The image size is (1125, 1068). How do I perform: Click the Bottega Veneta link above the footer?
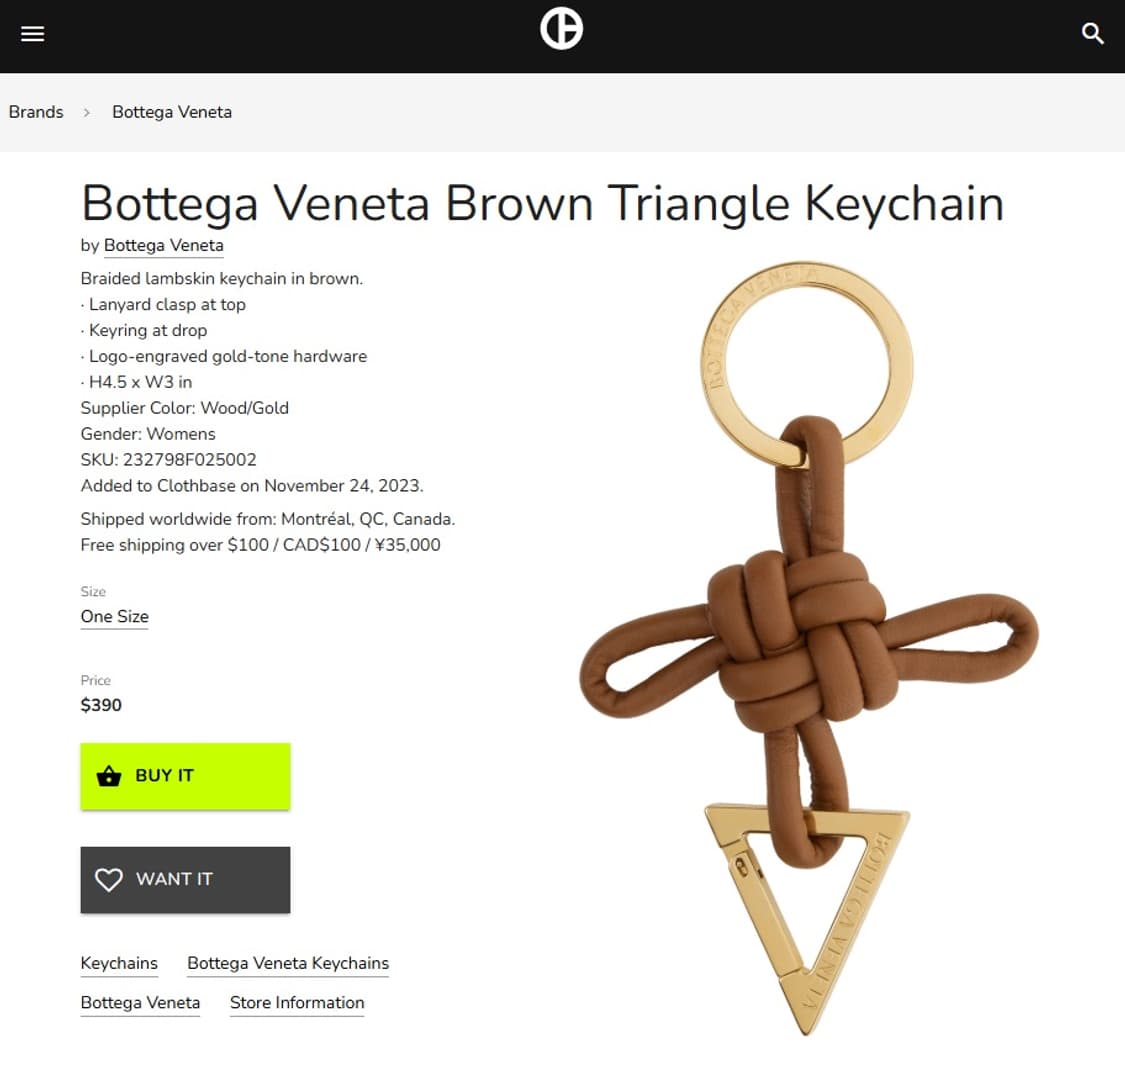140,1002
